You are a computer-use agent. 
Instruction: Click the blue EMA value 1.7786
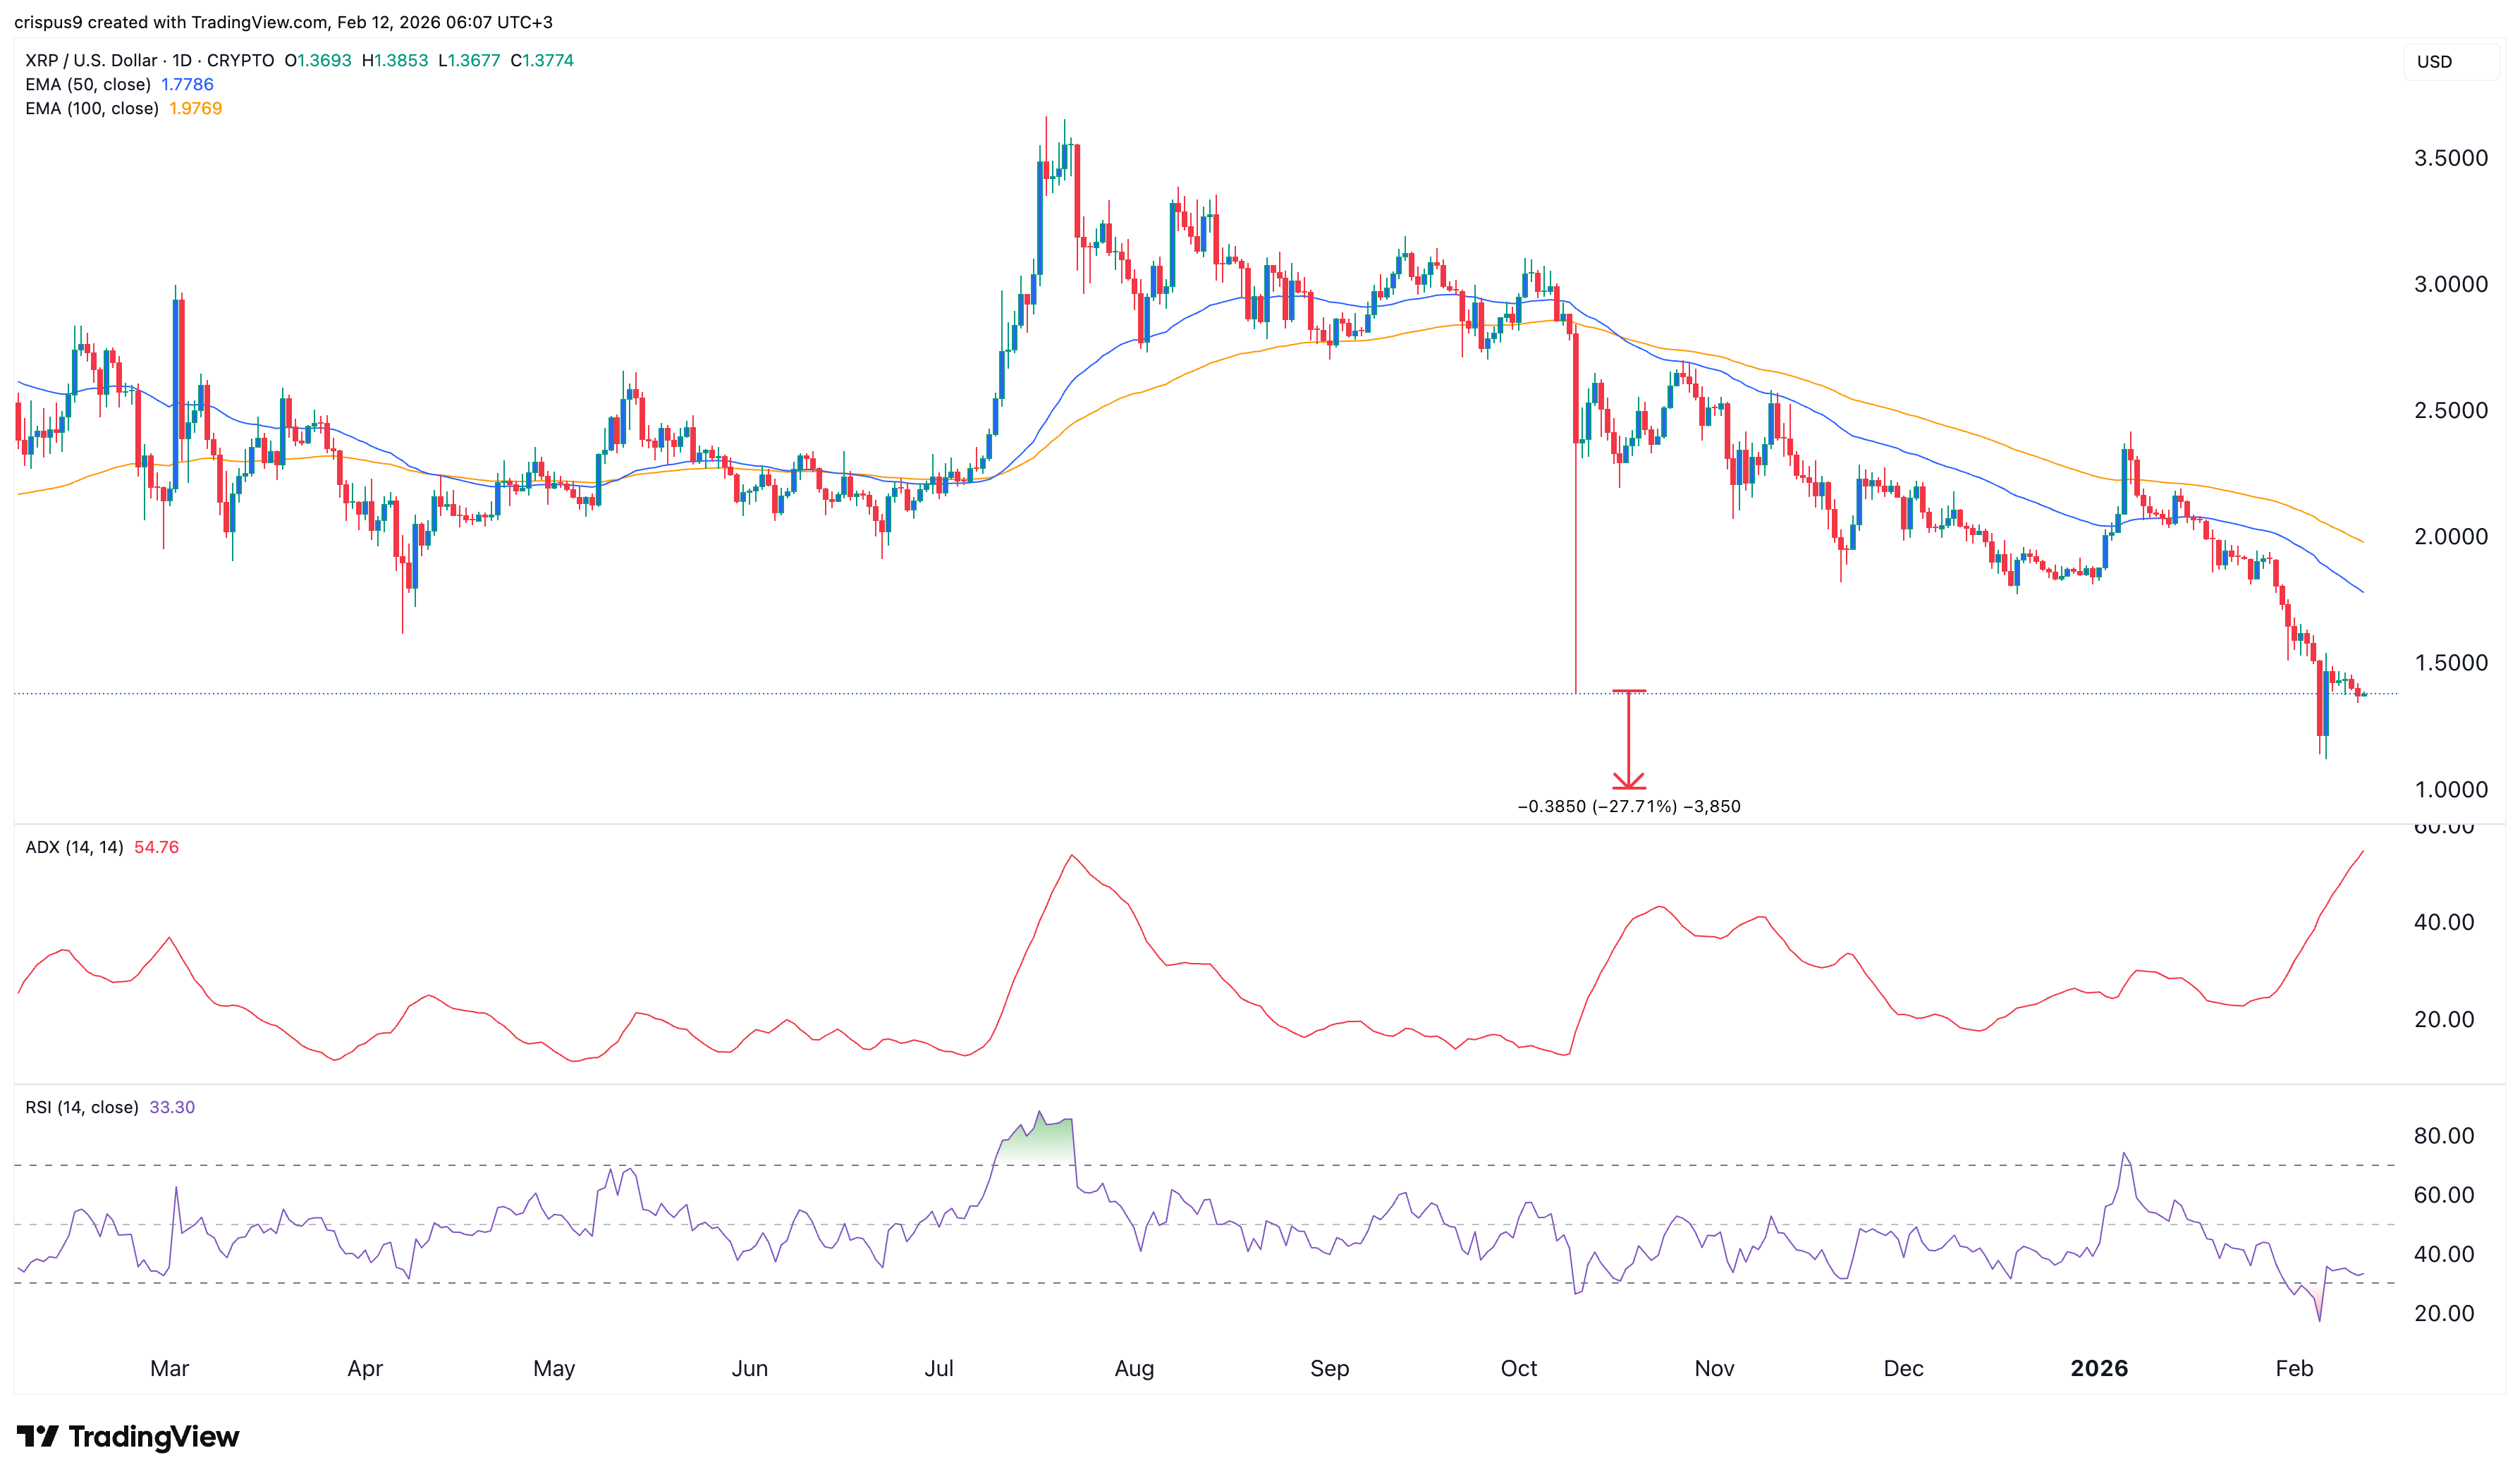[187, 85]
